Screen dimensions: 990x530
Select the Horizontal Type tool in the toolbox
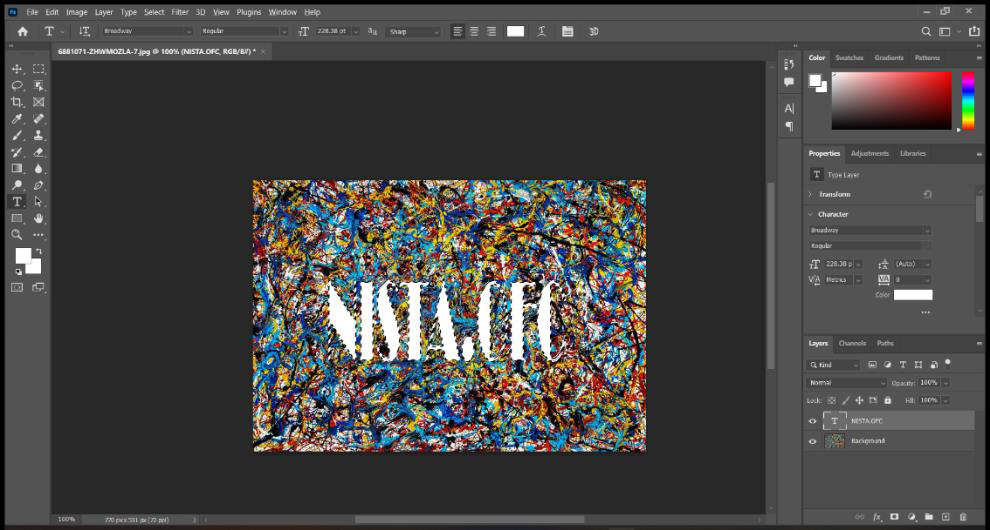point(17,202)
